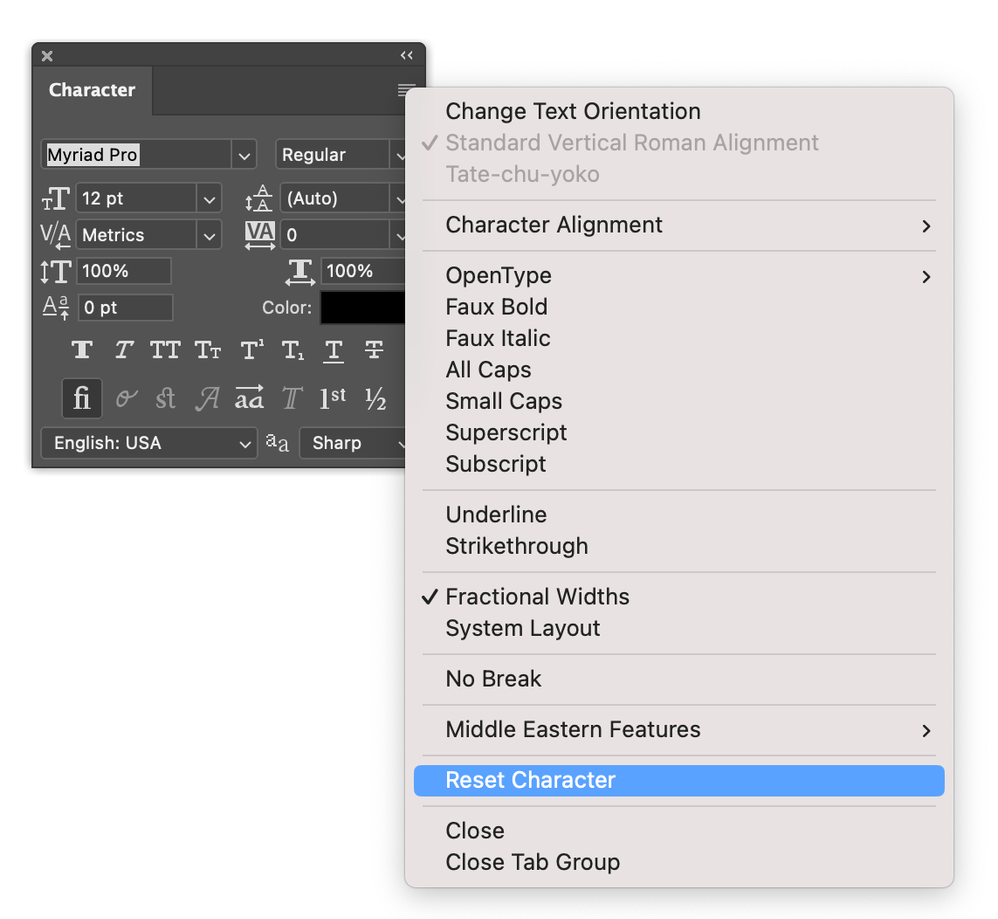Click the Small Caps icon
Viewport: 998px width, 919px height.
(208, 350)
